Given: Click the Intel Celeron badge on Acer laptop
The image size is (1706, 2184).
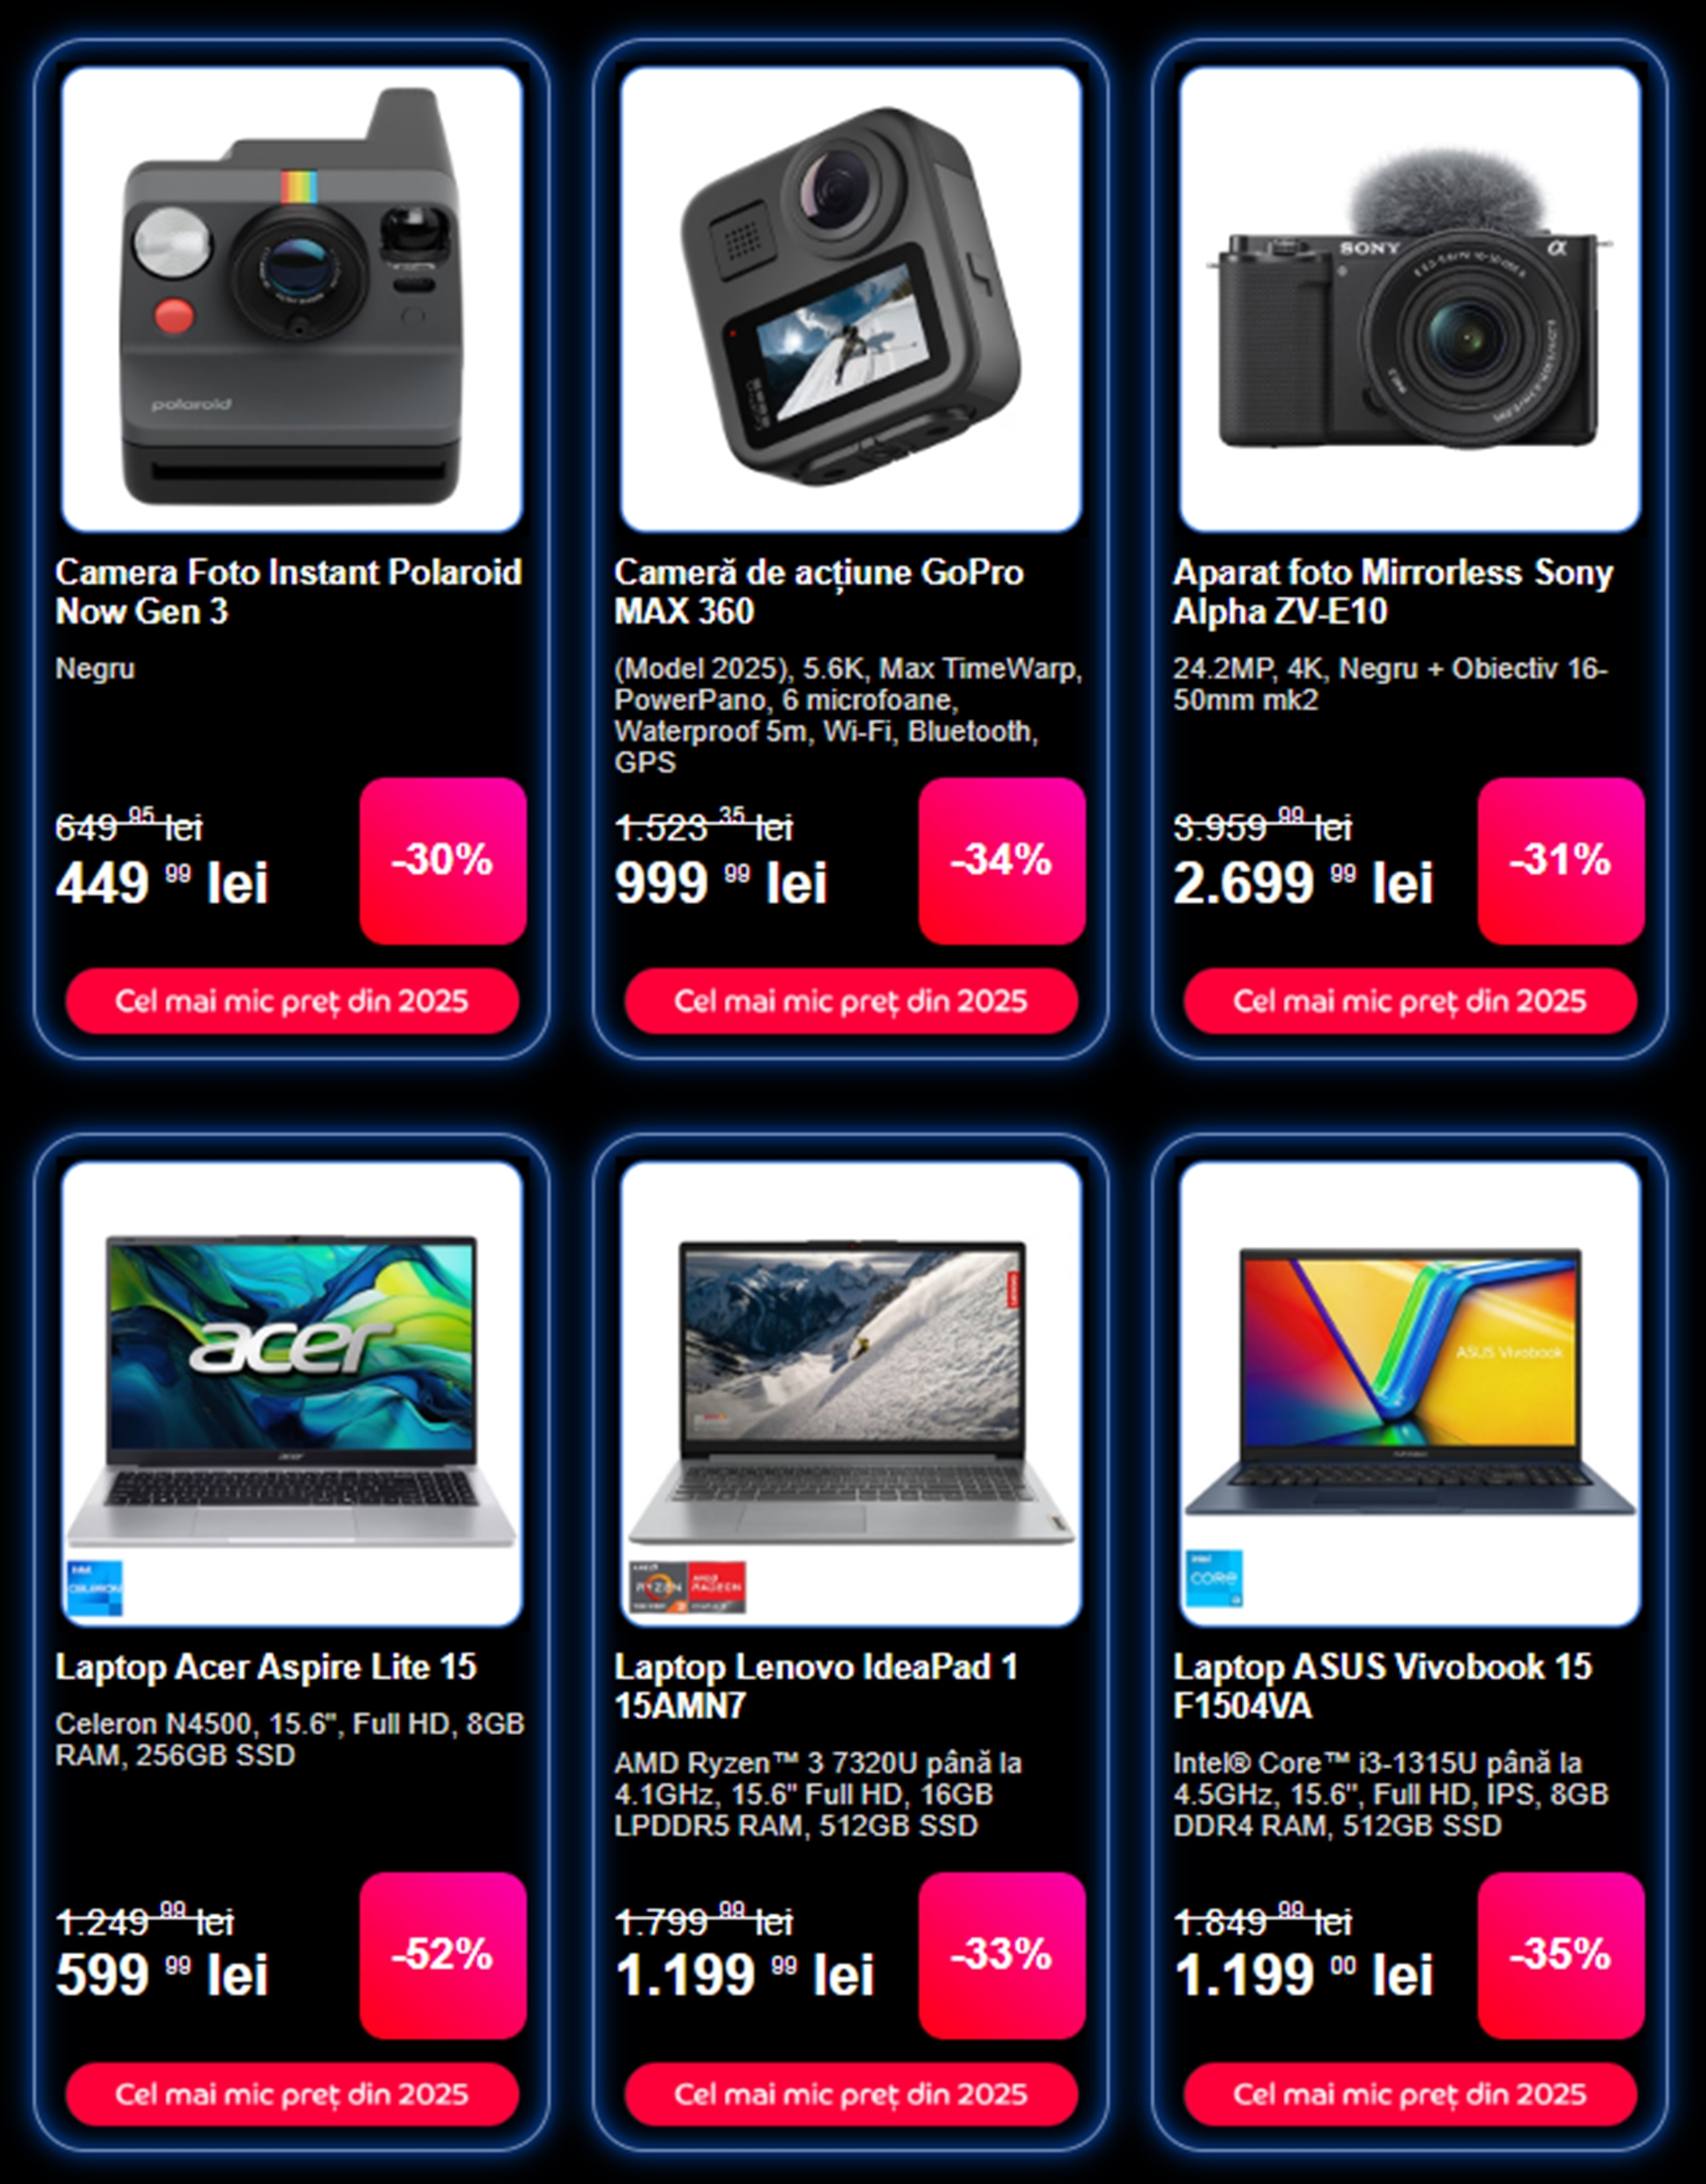Looking at the screenshot, I should point(95,1587).
